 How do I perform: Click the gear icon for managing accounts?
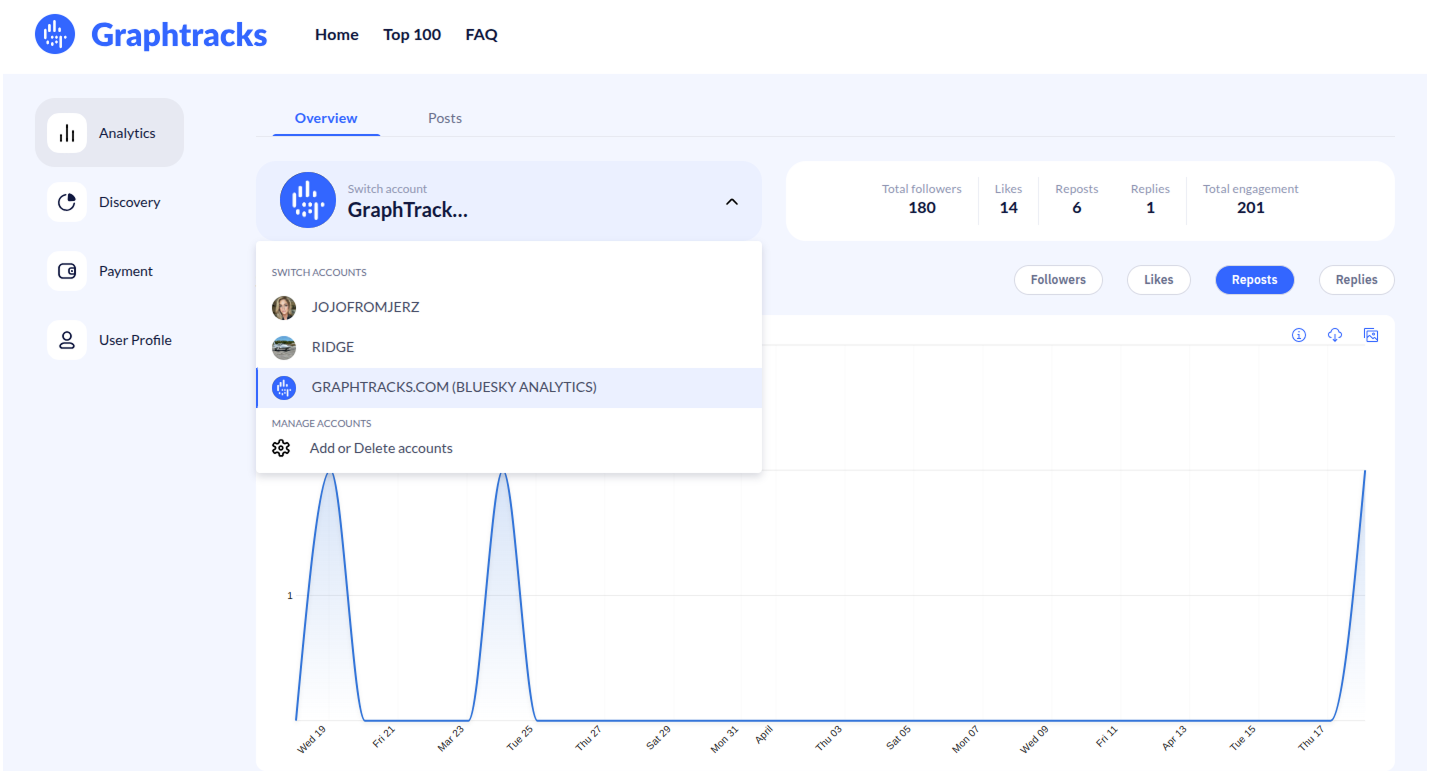[x=281, y=448]
